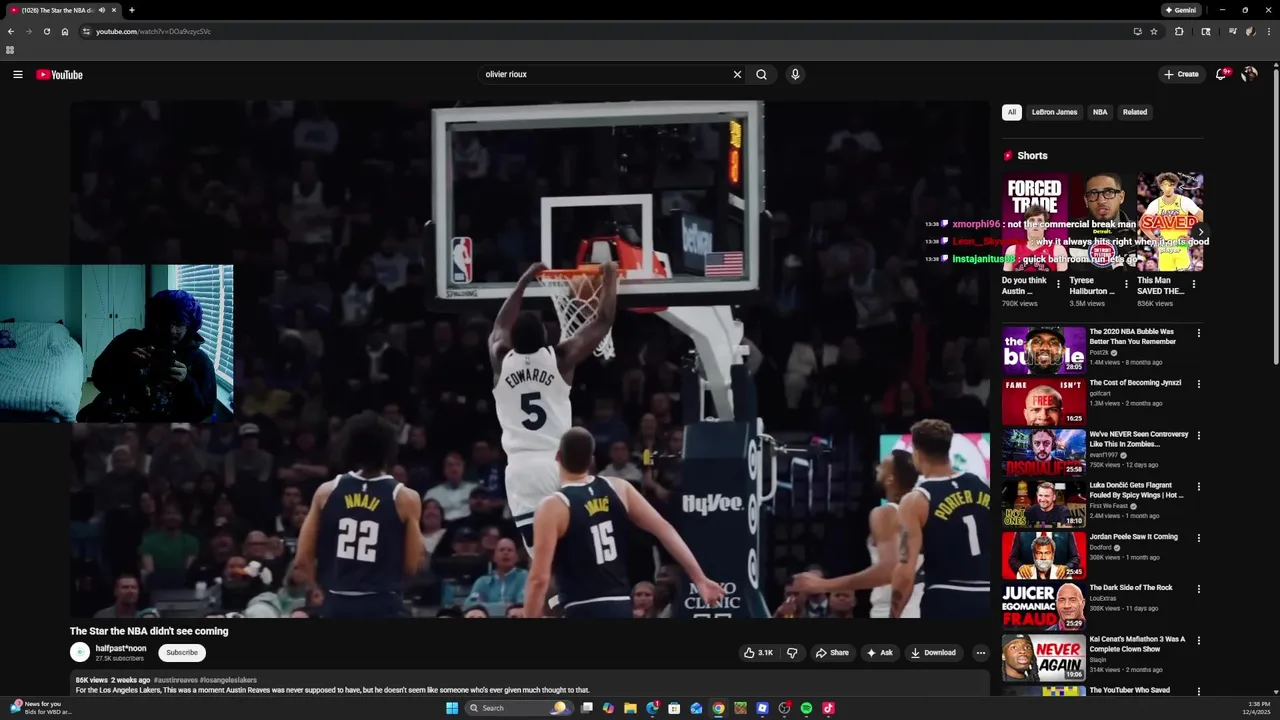The height and width of the screenshot is (720, 1280).
Task: Open We've NEVER Seen Controversy video thumbnail
Action: point(1044,452)
